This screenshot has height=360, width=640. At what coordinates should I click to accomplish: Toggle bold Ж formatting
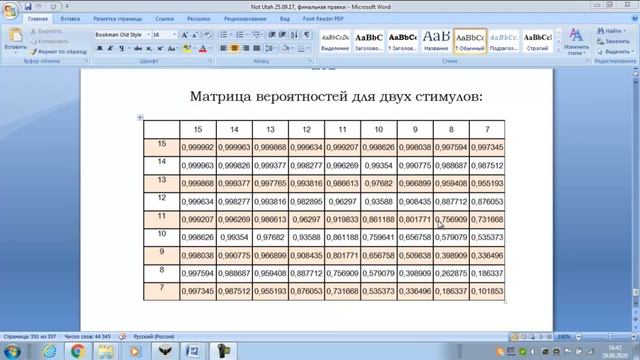[x=100, y=49]
